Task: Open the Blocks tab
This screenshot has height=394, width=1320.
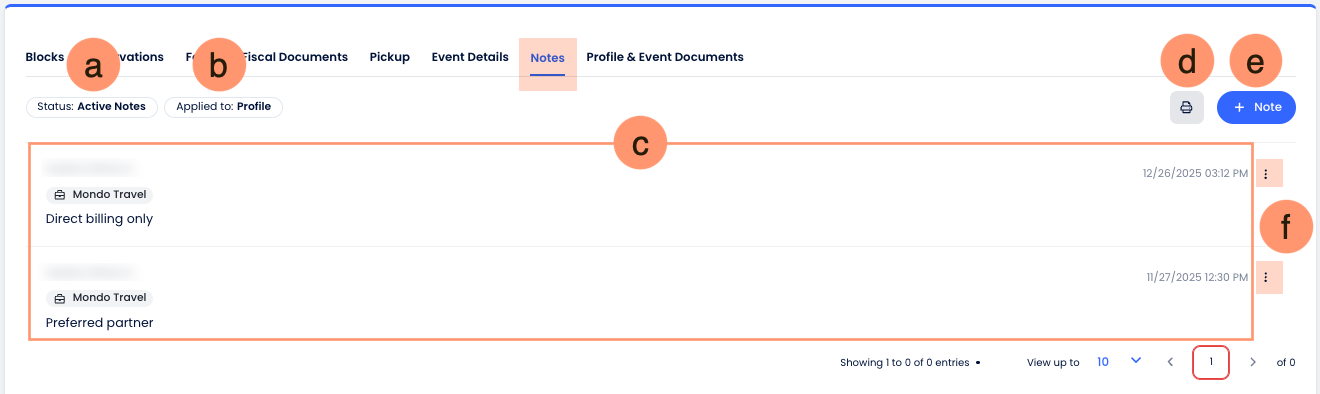Action: click(44, 57)
